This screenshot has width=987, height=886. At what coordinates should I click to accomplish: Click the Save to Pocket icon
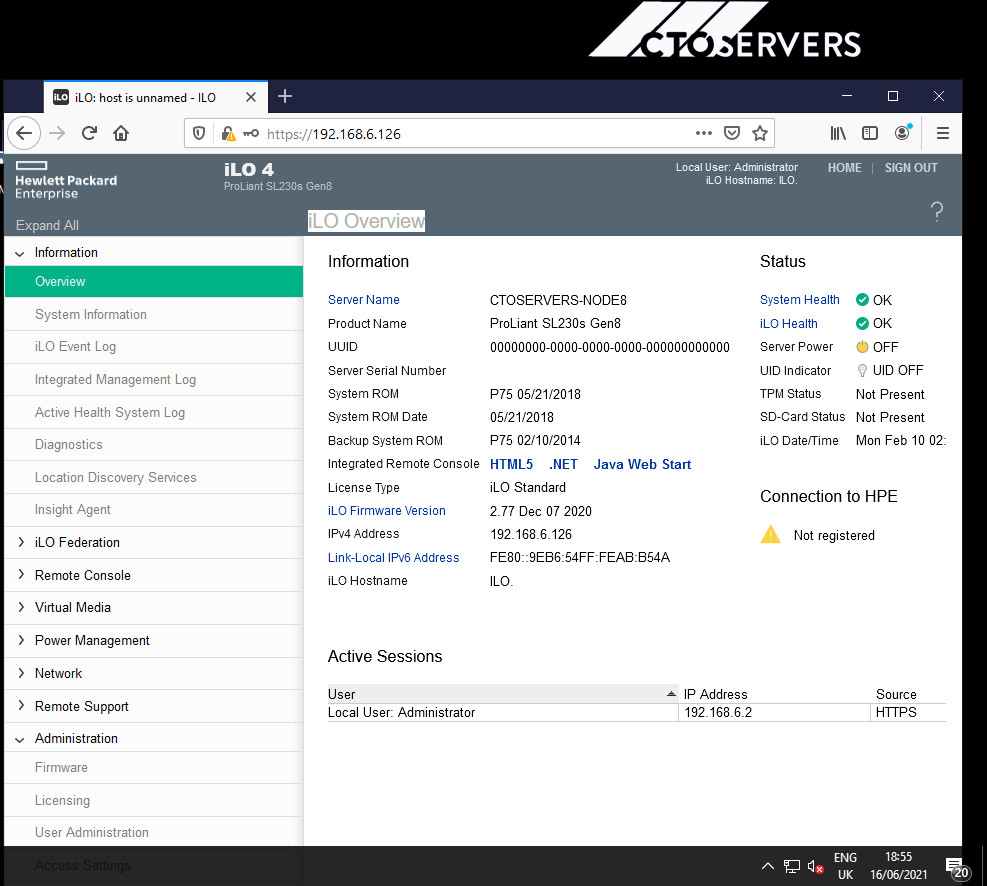coord(731,133)
